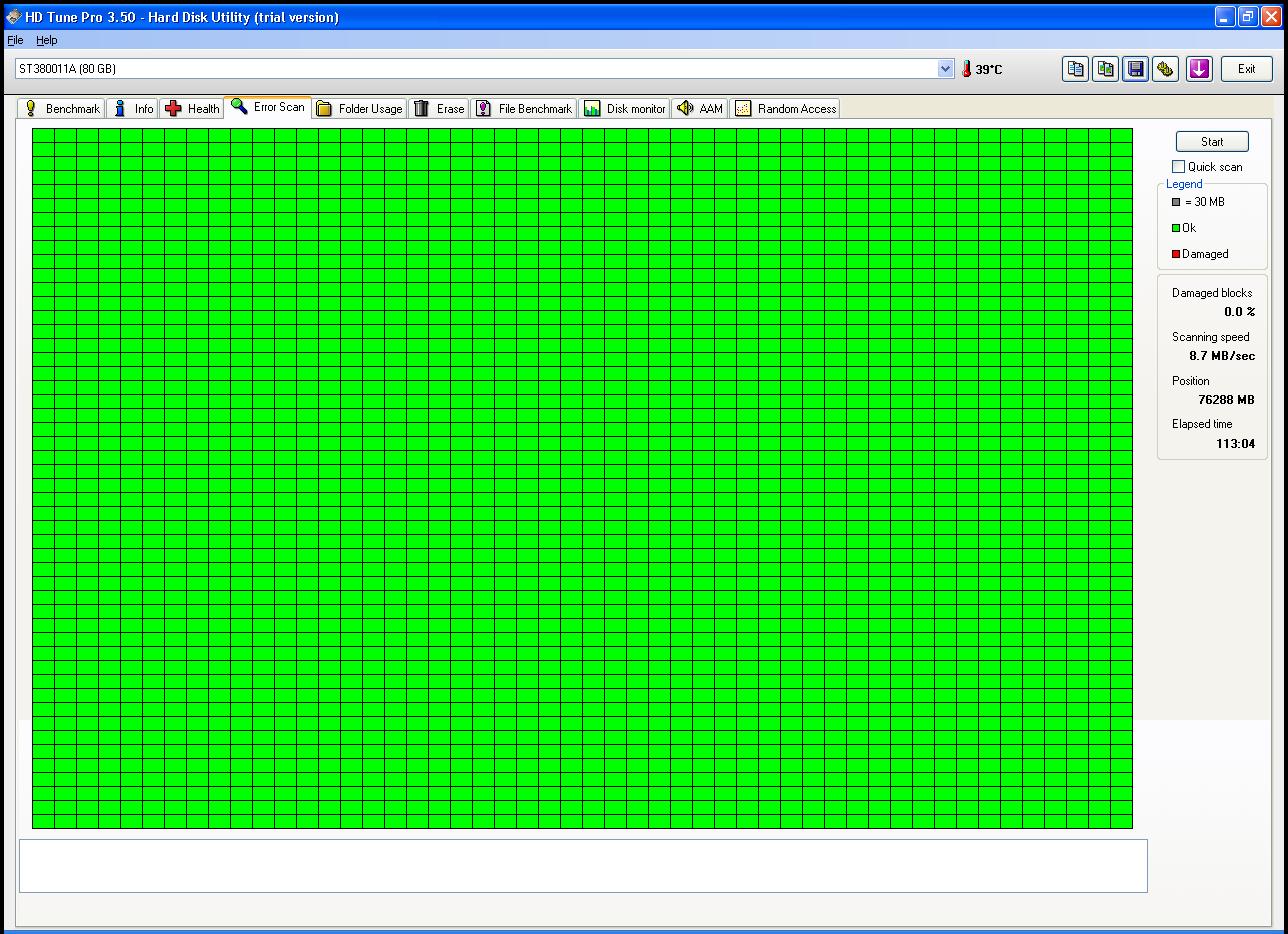Start the error scan
This screenshot has width=1288, height=934.
(x=1212, y=142)
